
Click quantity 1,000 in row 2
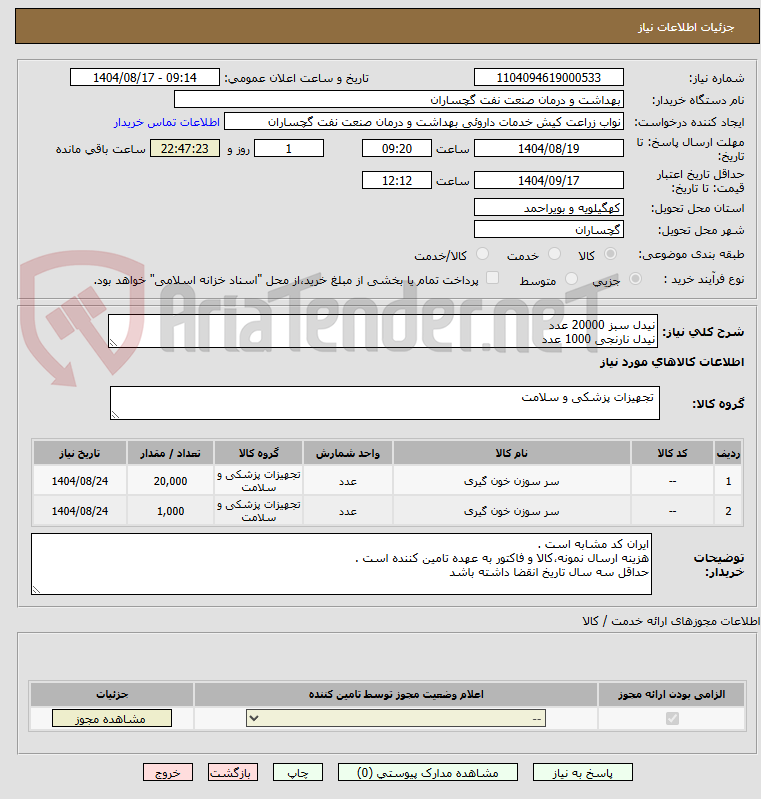pos(171,511)
